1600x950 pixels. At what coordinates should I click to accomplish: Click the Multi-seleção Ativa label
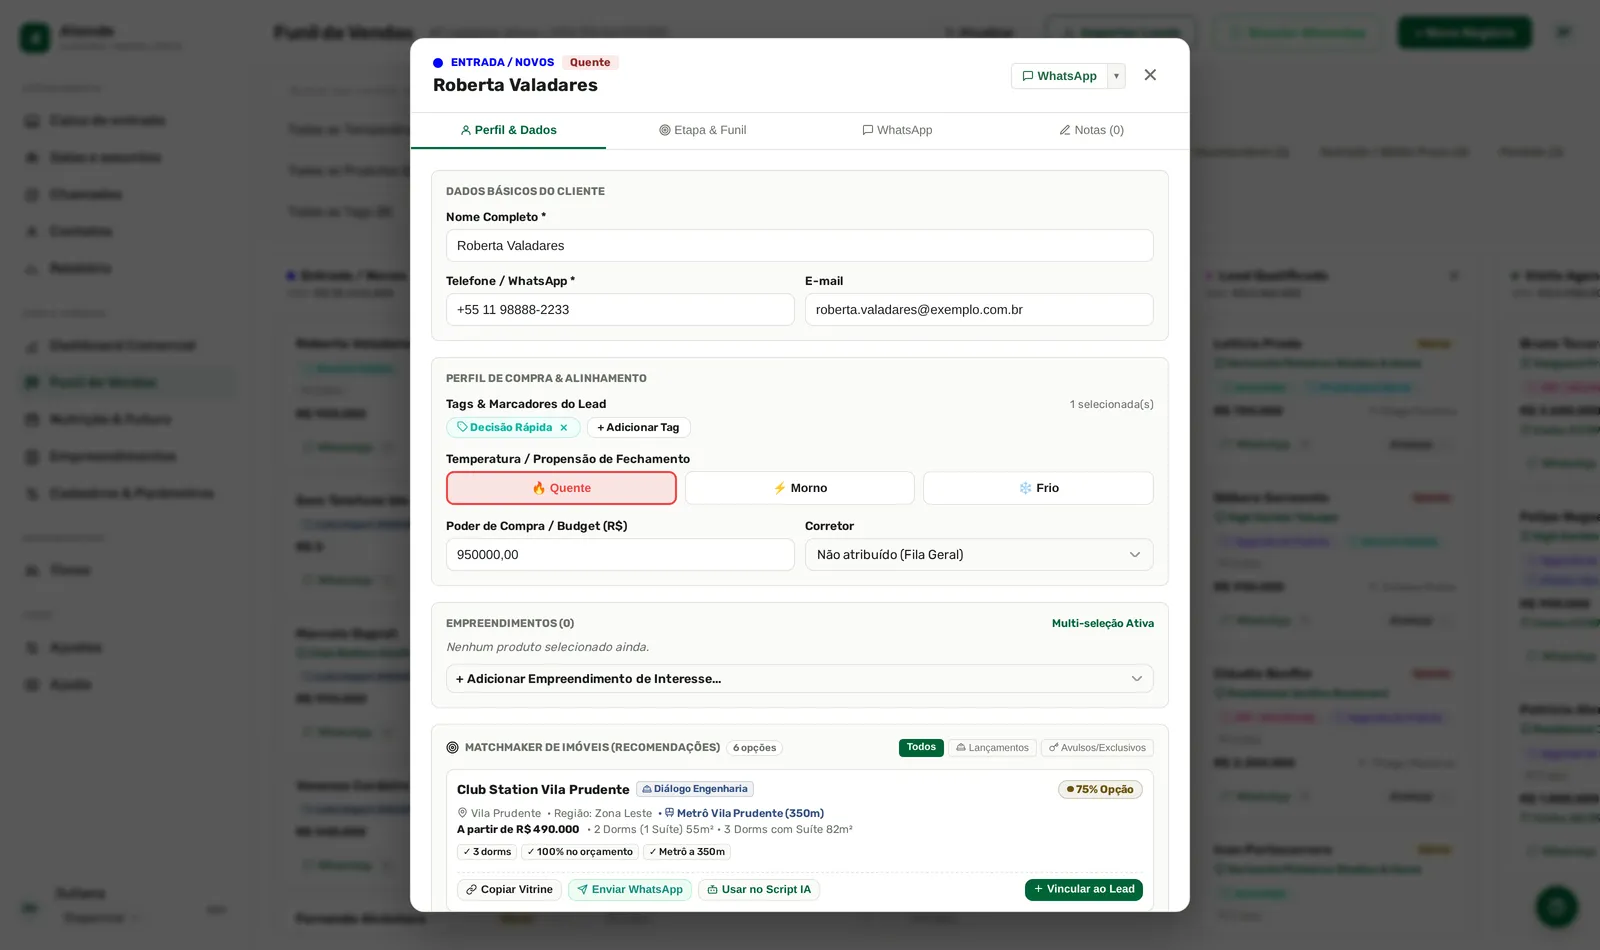coord(1103,624)
